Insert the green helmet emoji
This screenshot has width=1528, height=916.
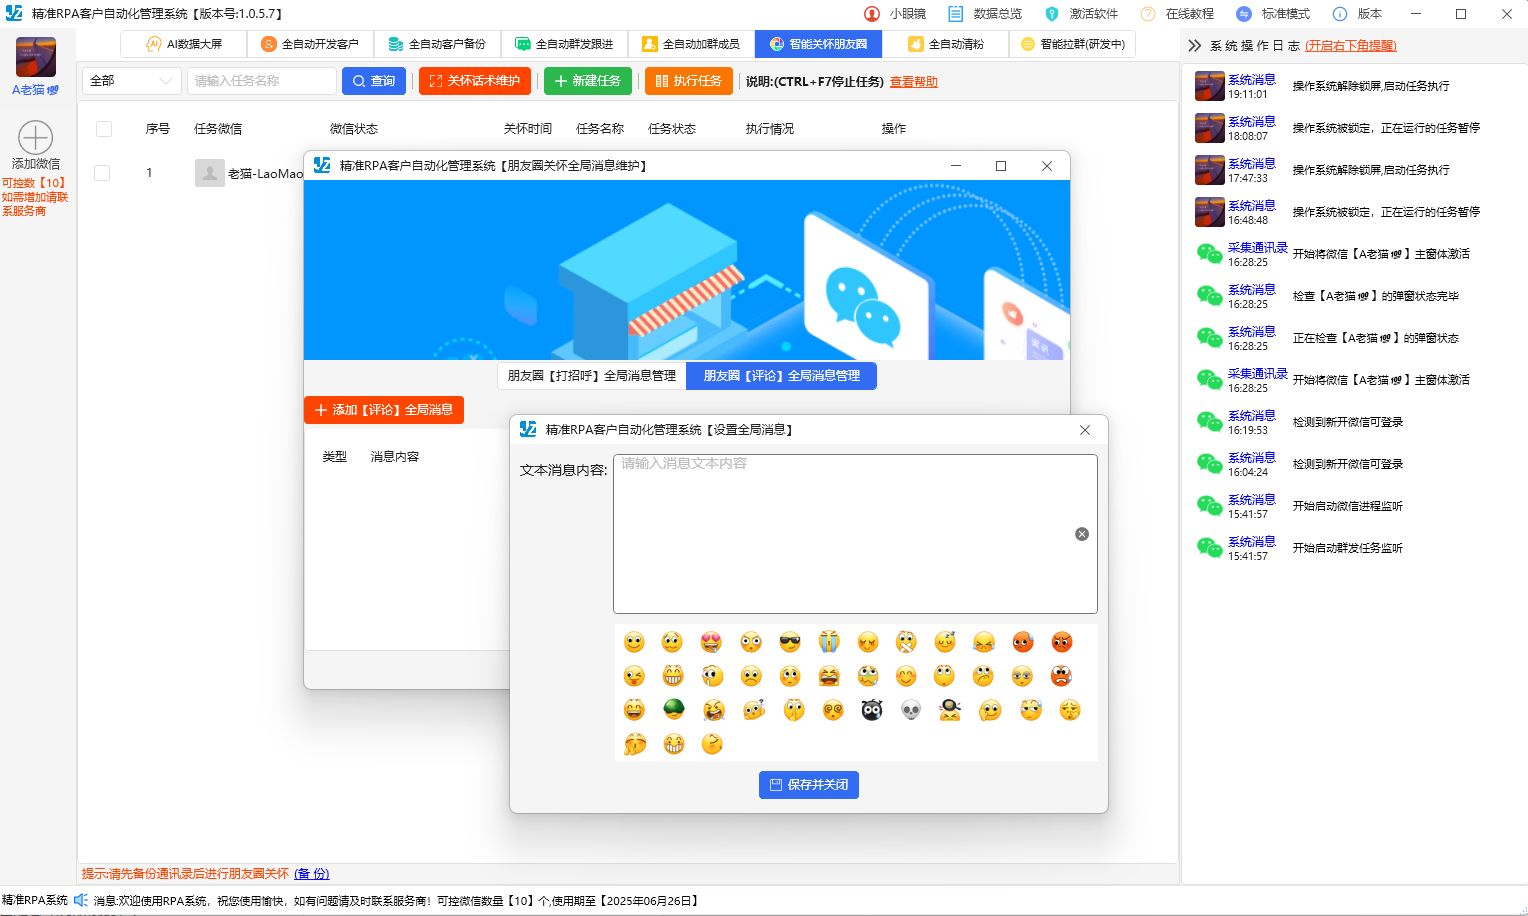pos(674,709)
